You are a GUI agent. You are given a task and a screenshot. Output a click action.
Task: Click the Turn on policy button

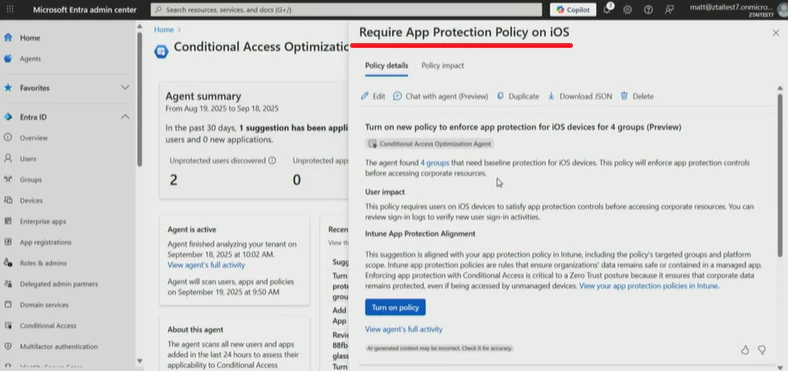[396, 307]
